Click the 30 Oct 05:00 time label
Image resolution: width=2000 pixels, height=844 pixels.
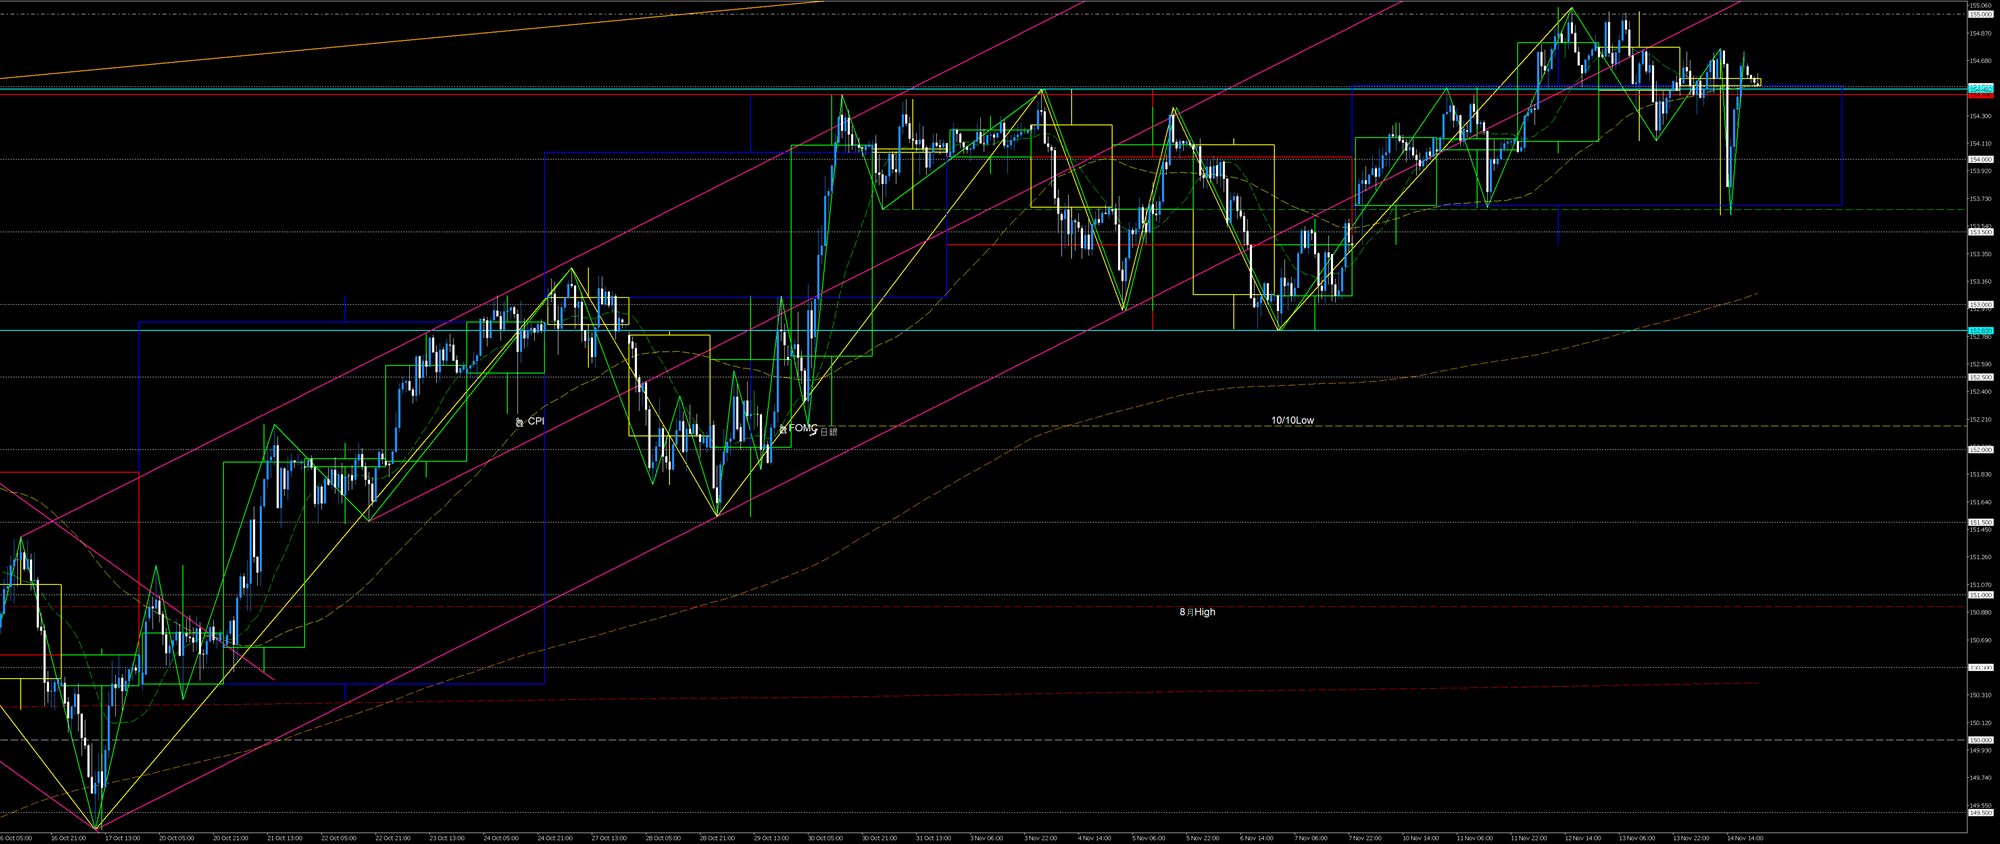825,838
